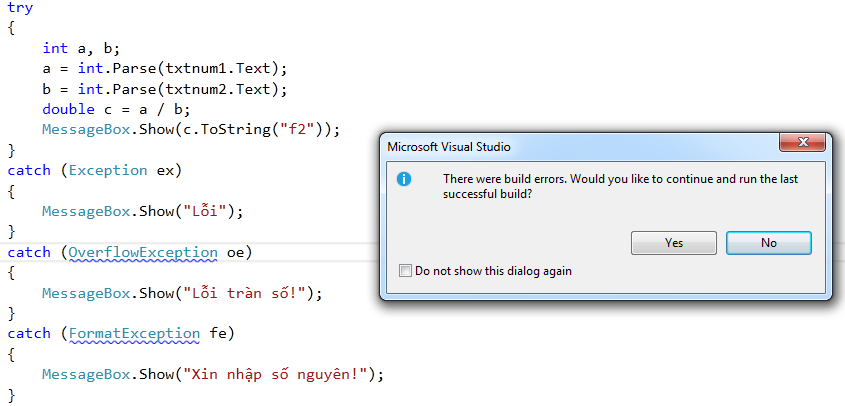Click the OverflowException underlined error text
Viewport: 845px width, 406px height.
tap(143, 252)
